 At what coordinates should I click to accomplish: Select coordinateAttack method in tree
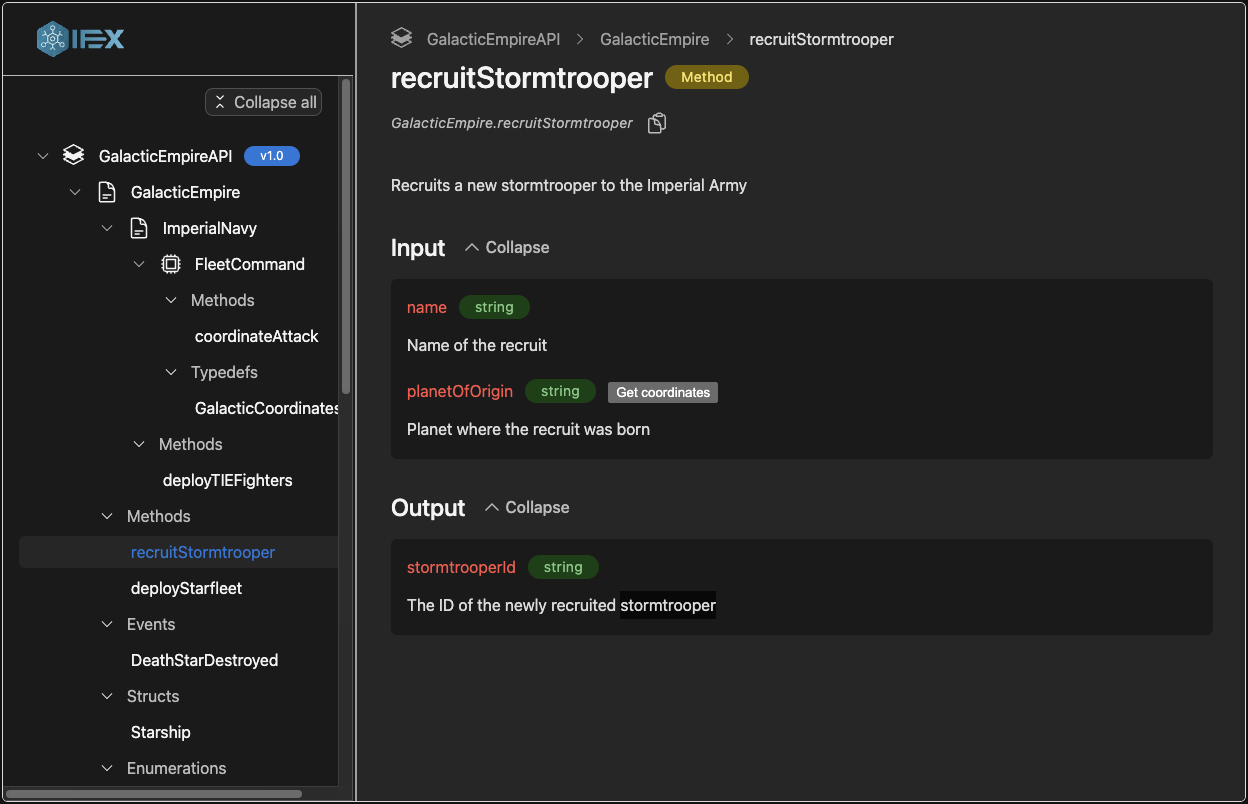point(257,336)
